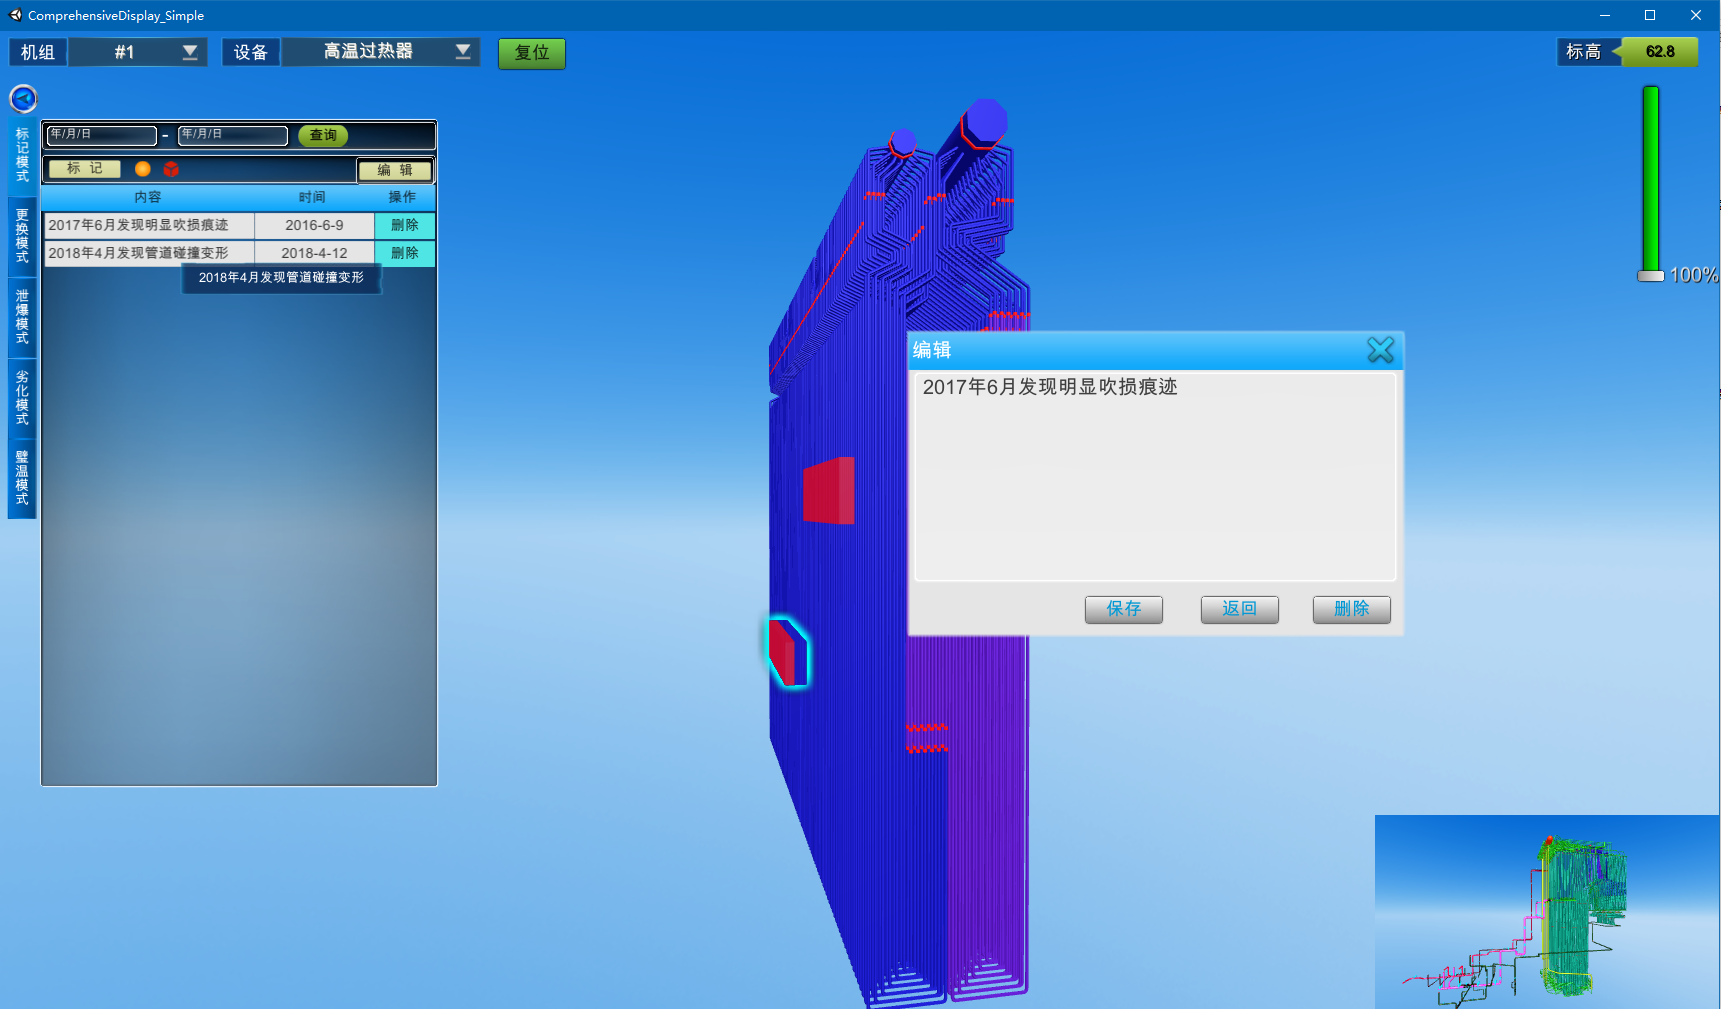This screenshot has height=1009, width=1721.
Task: Select the red cube marker icon
Action: click(171, 169)
